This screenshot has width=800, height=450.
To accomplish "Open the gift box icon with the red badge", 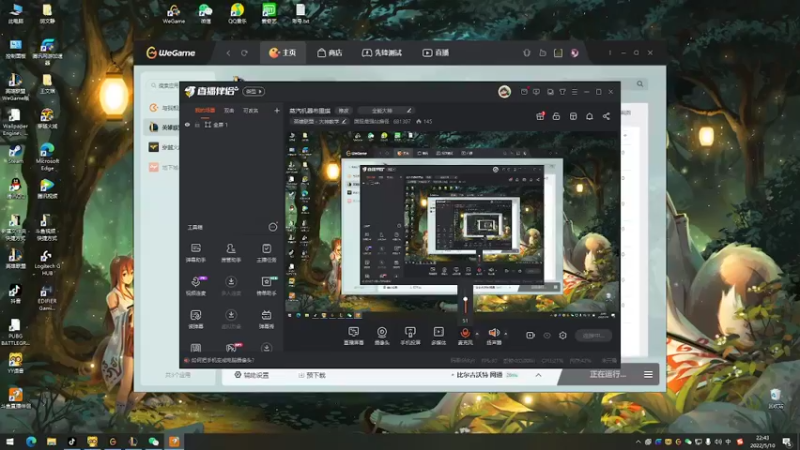I will tap(540, 116).
